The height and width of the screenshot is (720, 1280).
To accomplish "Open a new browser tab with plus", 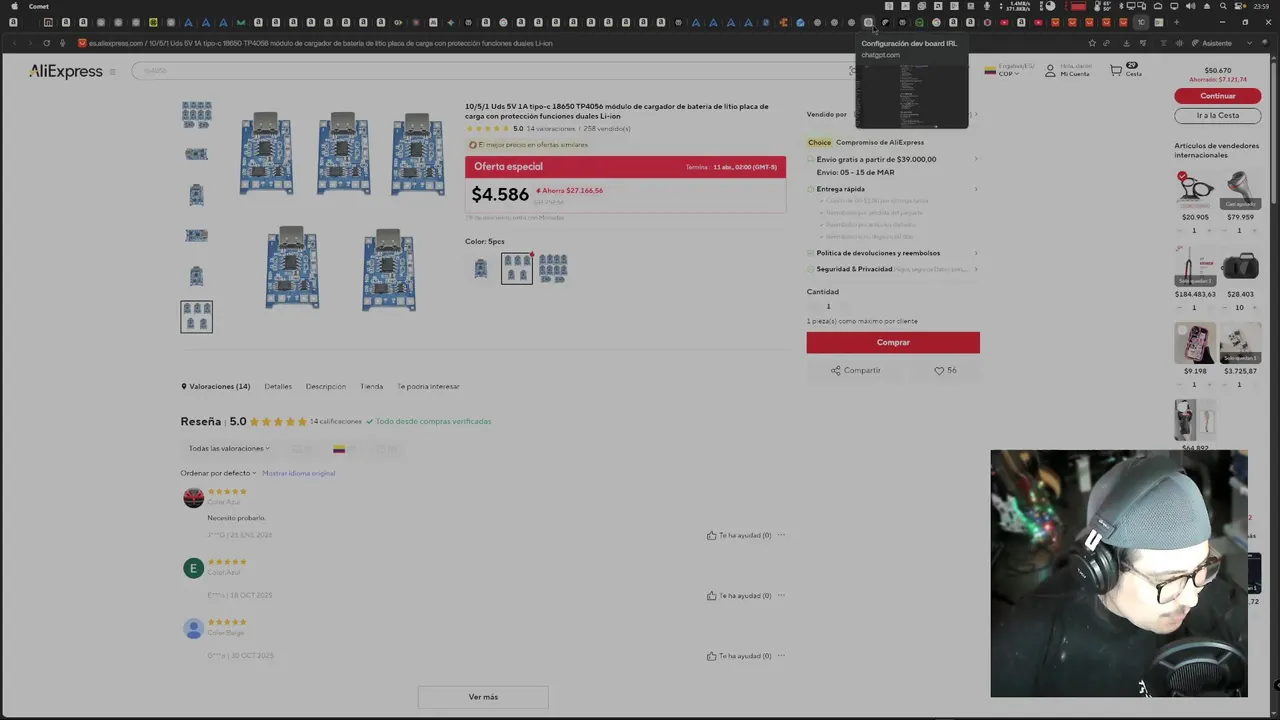I will tap(1176, 22).
